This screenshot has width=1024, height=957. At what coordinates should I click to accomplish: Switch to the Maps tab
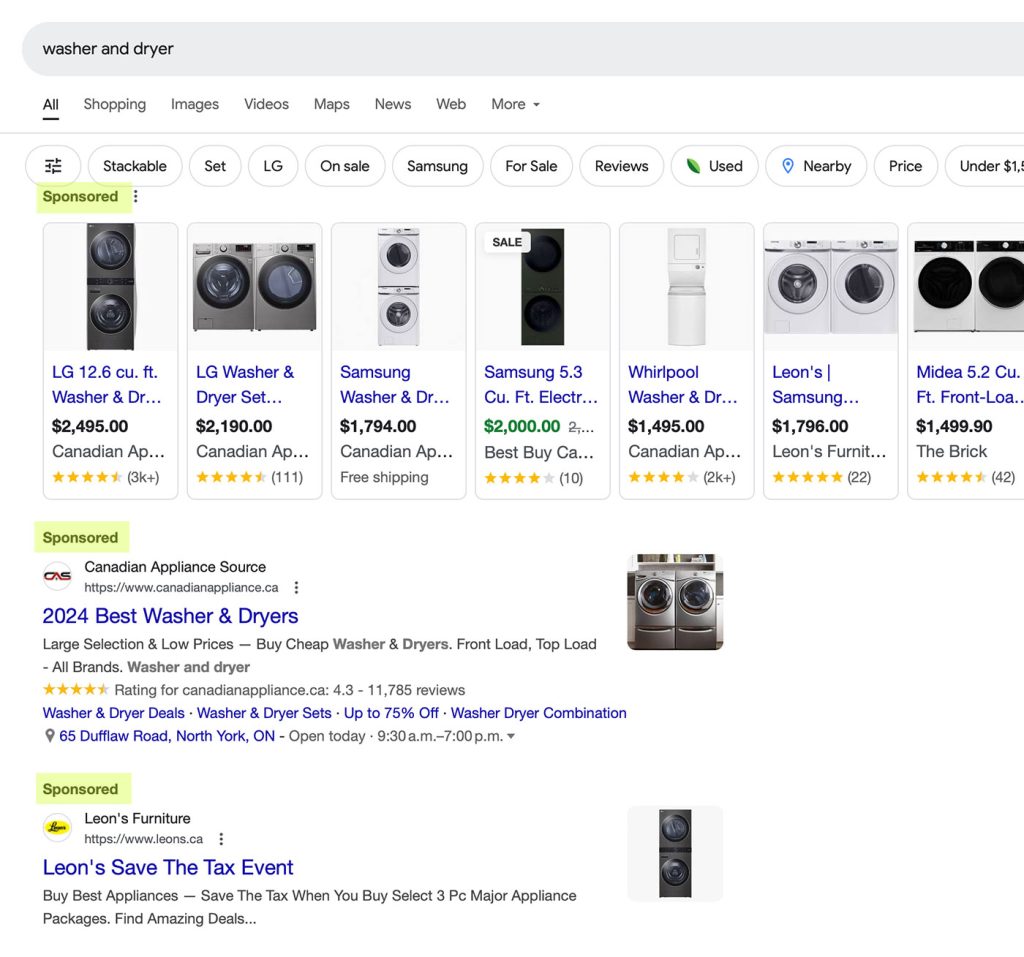point(332,104)
